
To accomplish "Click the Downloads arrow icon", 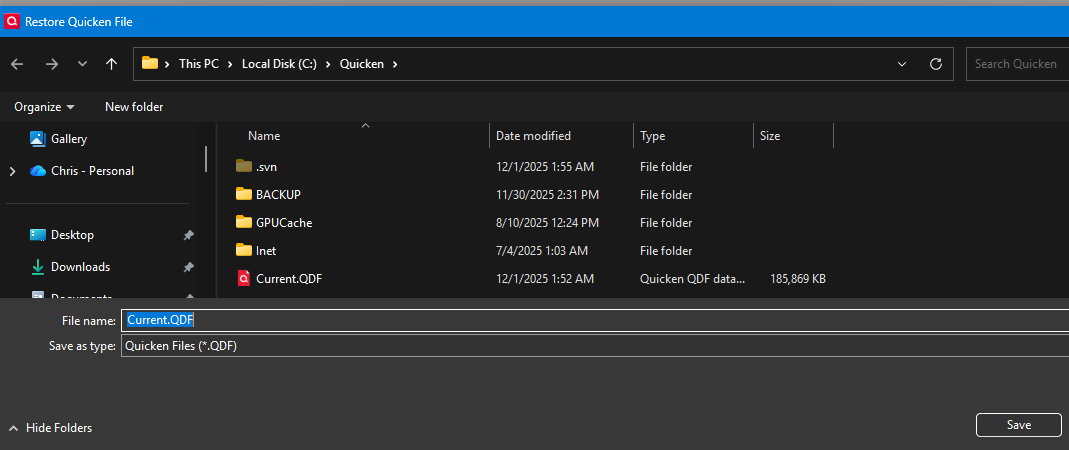I will tap(37, 267).
